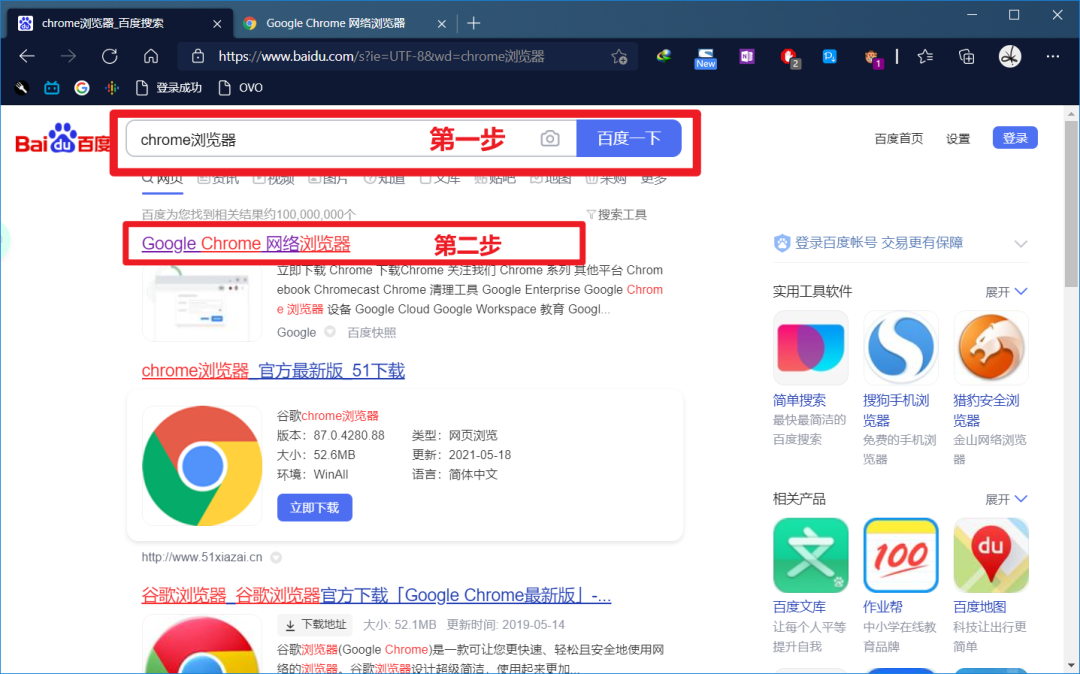Go to 百度首页 link
Screen dimensions: 1080x674
coord(899,138)
